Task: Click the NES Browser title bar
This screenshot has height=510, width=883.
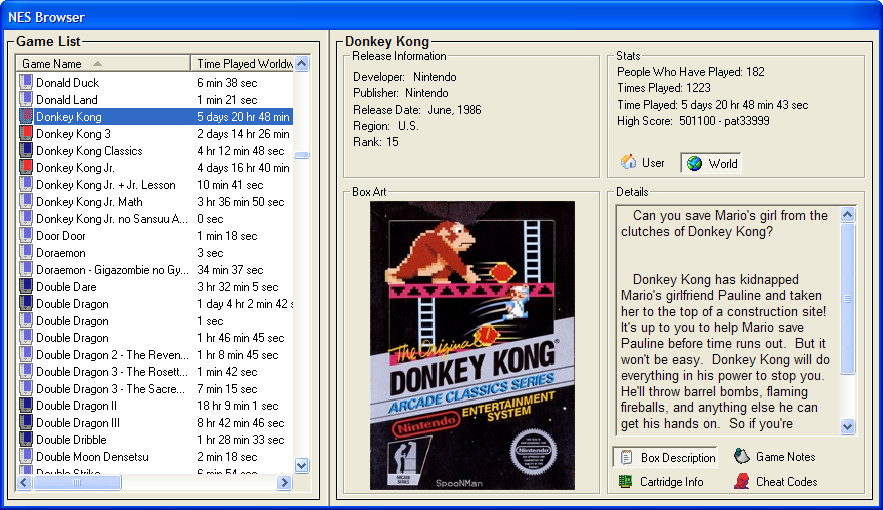Action: [442, 16]
